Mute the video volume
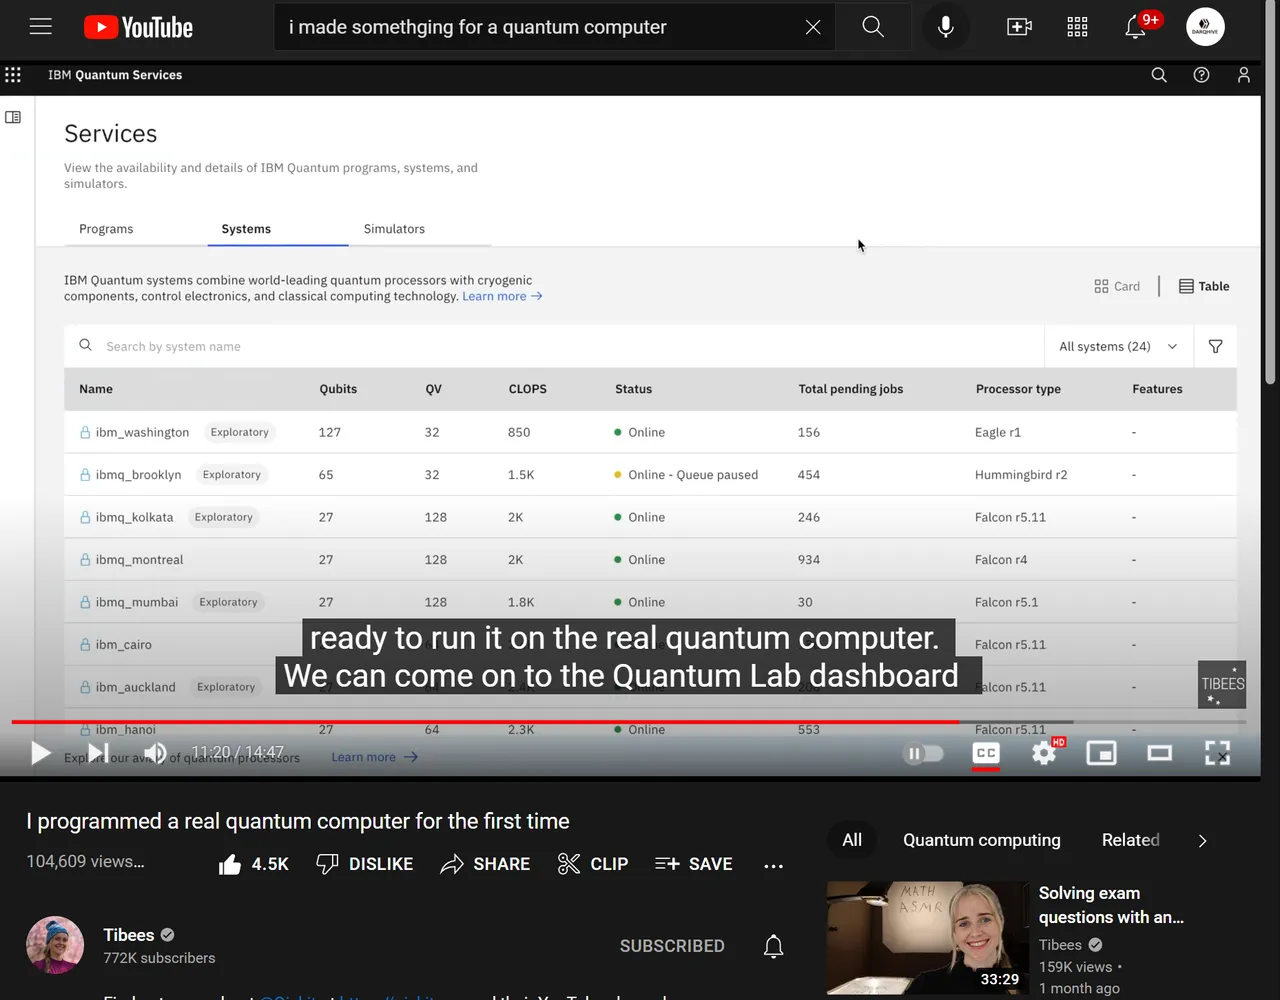Screen dimensions: 1280x1000 point(155,753)
